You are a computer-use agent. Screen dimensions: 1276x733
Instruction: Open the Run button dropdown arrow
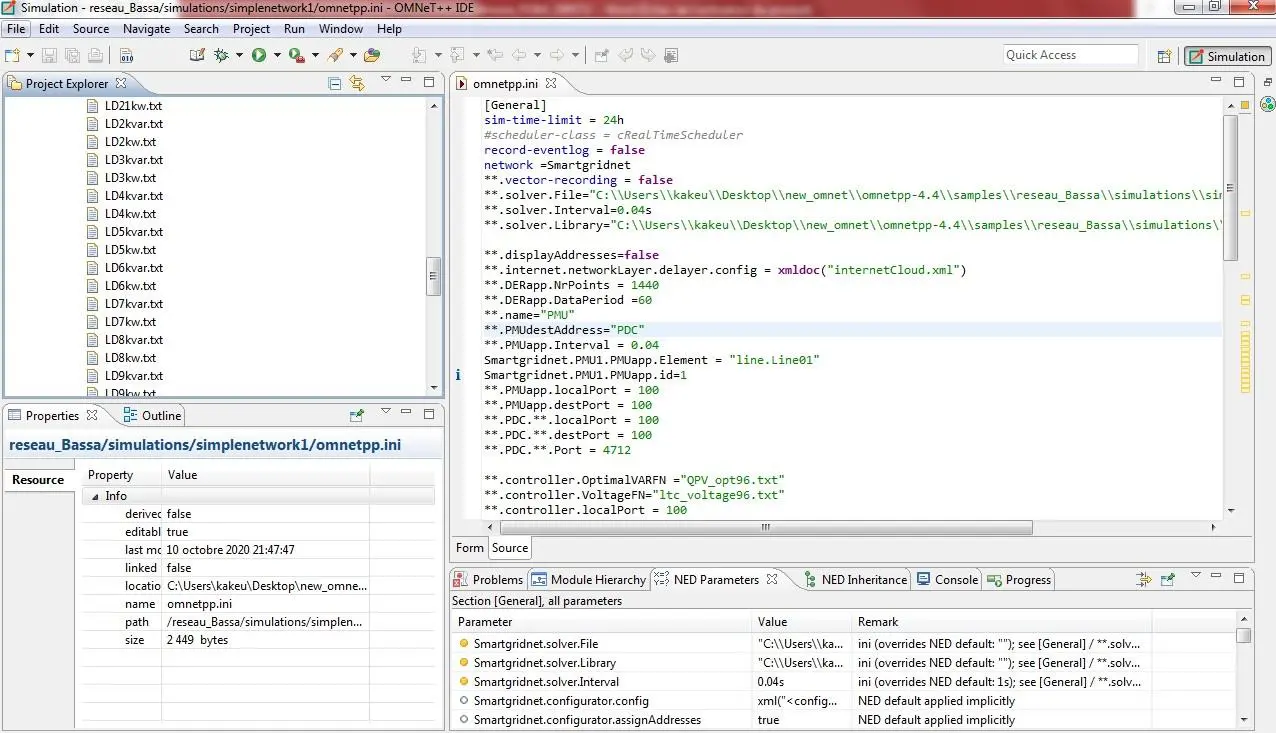point(276,55)
